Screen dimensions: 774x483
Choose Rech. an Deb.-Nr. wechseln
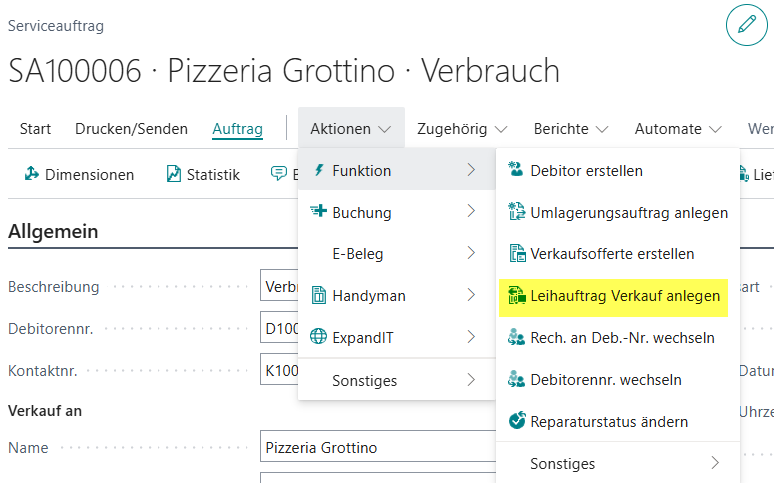point(622,337)
